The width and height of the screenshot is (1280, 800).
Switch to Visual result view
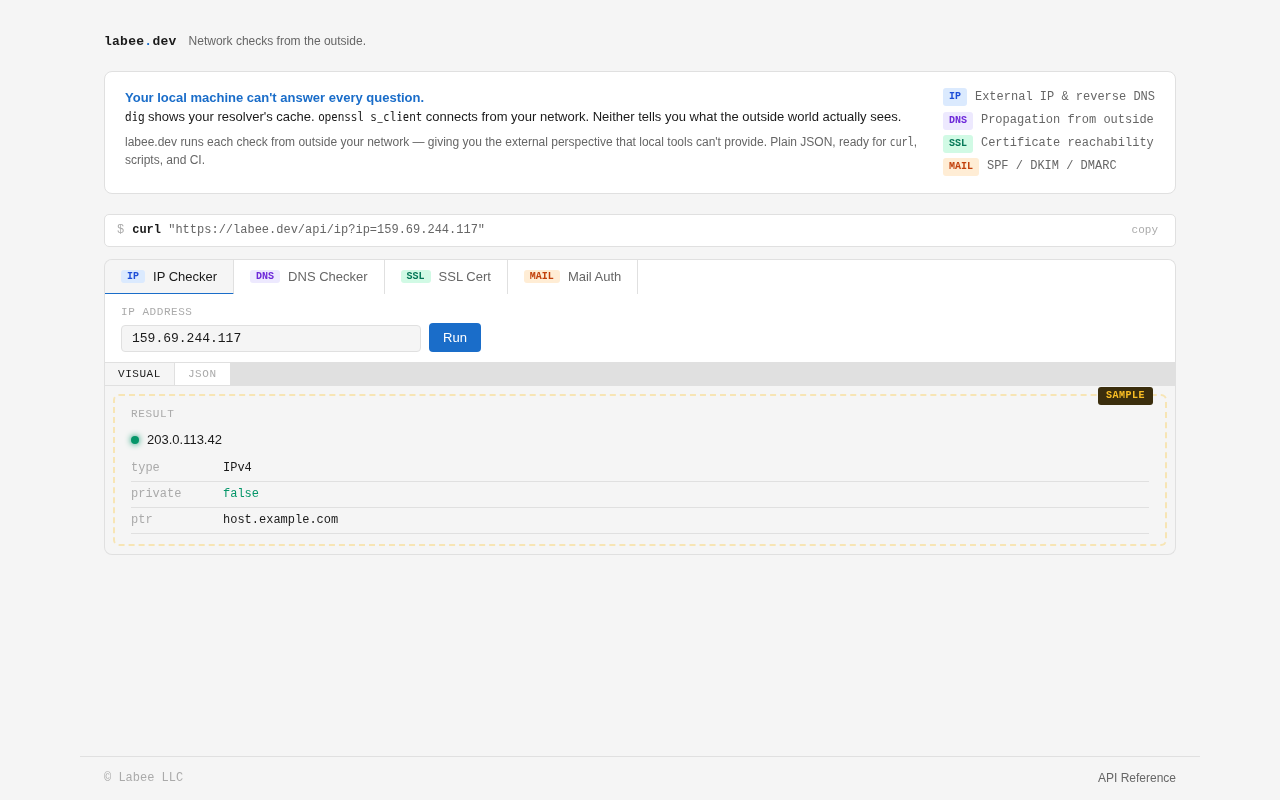click(139, 374)
